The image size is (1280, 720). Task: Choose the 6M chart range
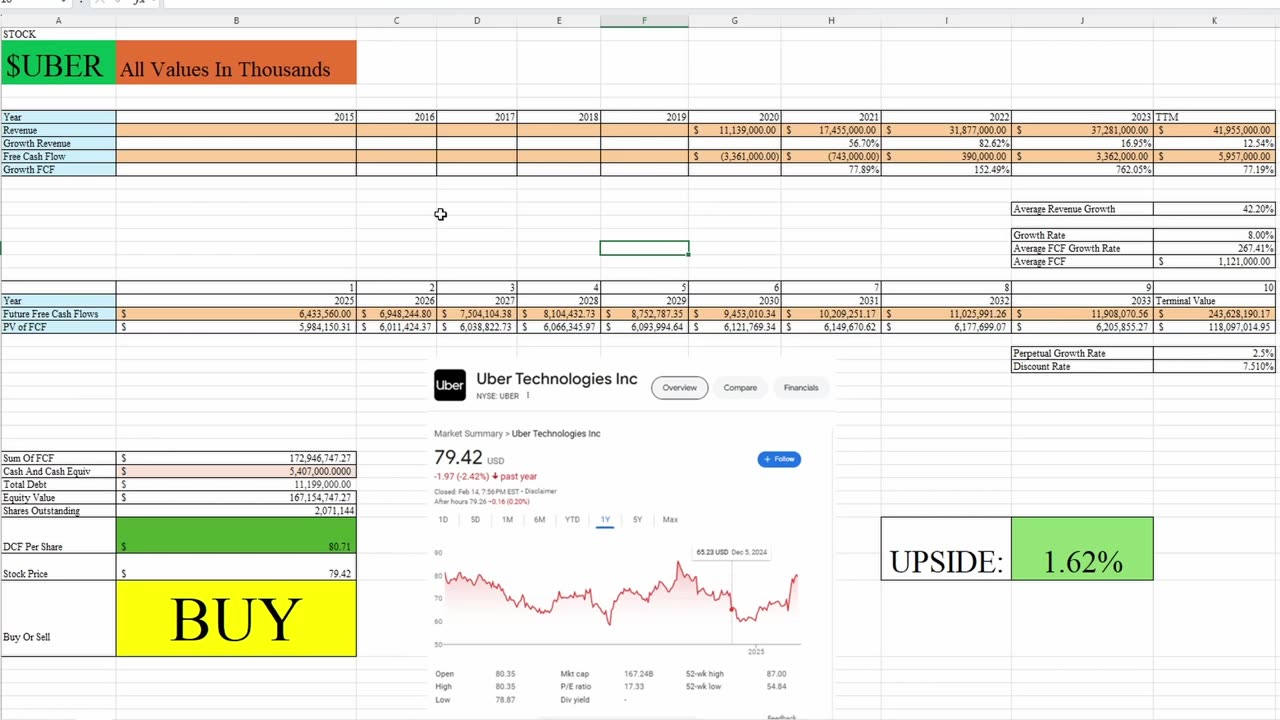coord(539,520)
